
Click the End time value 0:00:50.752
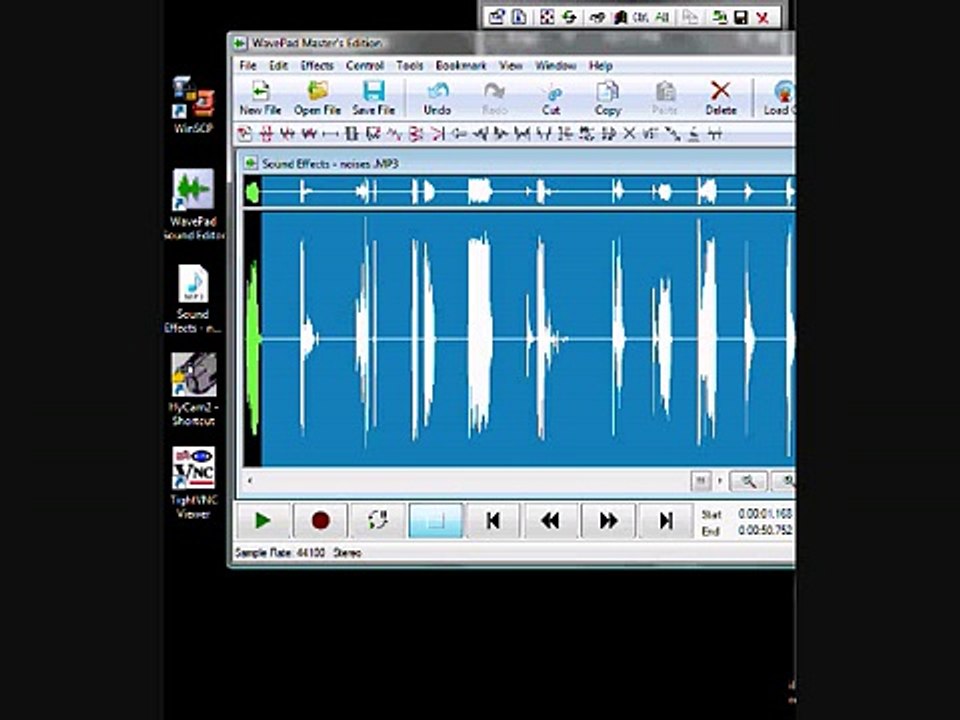pos(765,530)
